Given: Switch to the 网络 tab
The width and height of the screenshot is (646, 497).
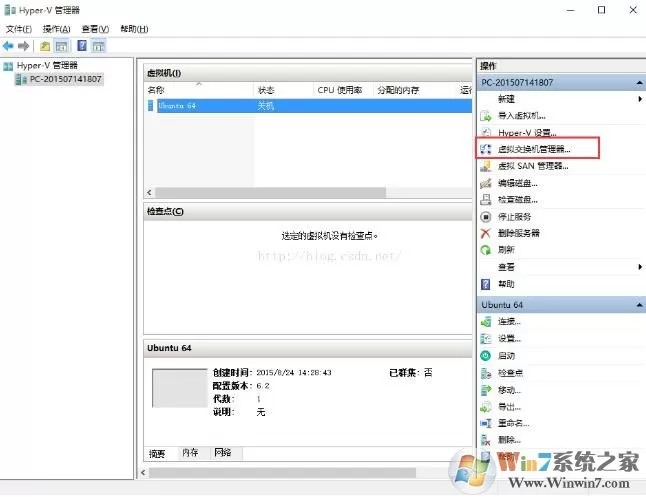Looking at the screenshot, I should [x=223, y=452].
